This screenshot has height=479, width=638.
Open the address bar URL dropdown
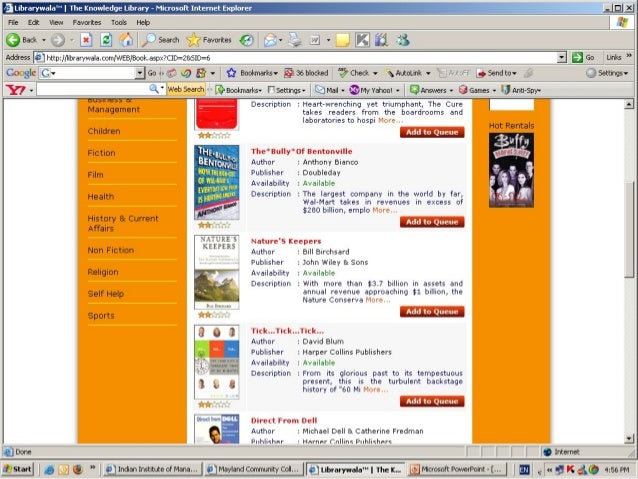pos(562,57)
